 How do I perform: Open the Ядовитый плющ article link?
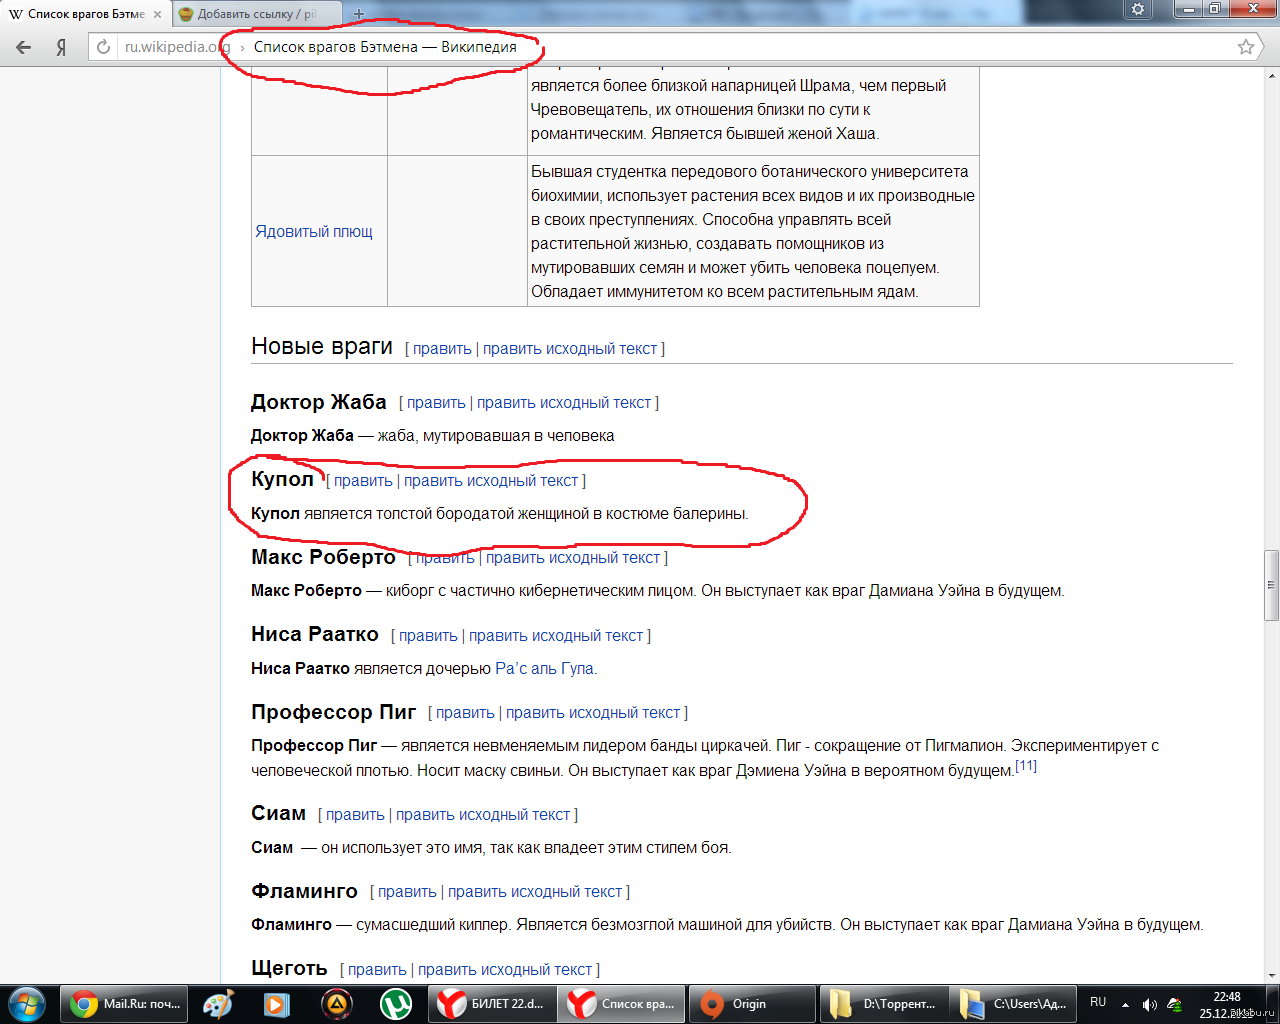[314, 231]
